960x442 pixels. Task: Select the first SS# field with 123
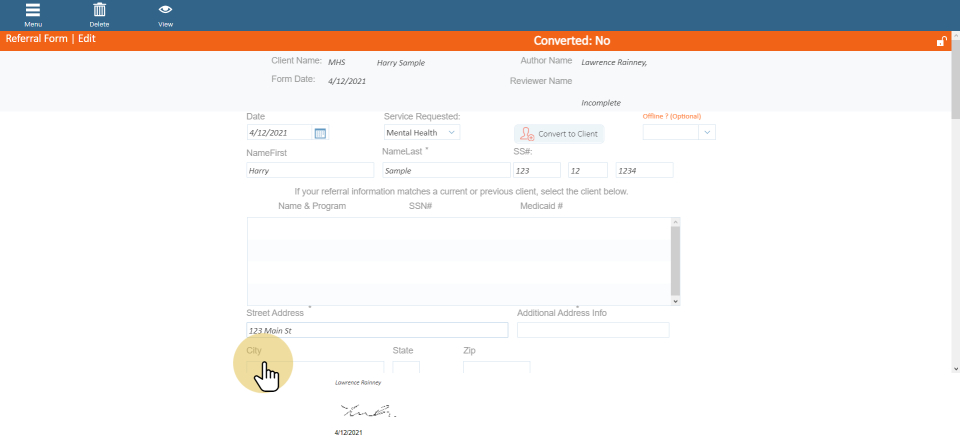[x=536, y=171]
